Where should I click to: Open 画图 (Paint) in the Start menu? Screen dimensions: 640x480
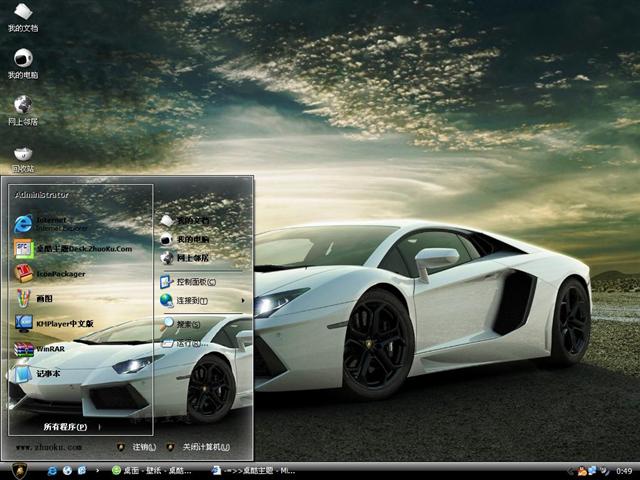(x=45, y=298)
